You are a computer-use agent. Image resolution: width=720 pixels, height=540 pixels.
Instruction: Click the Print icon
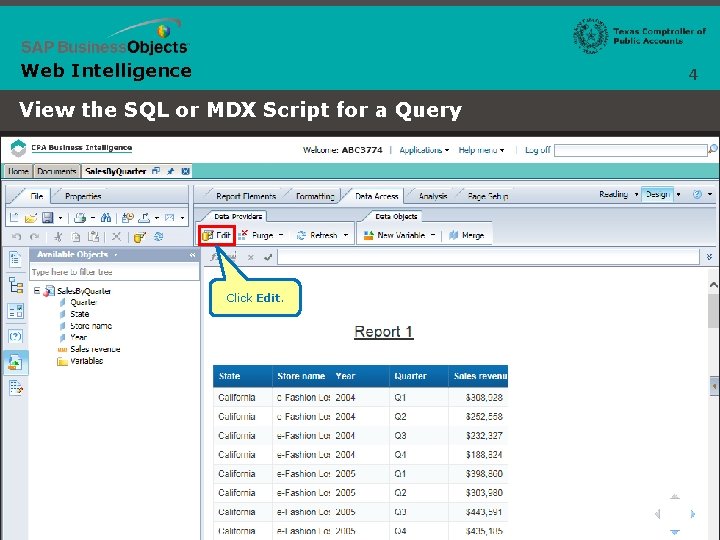tap(80, 218)
